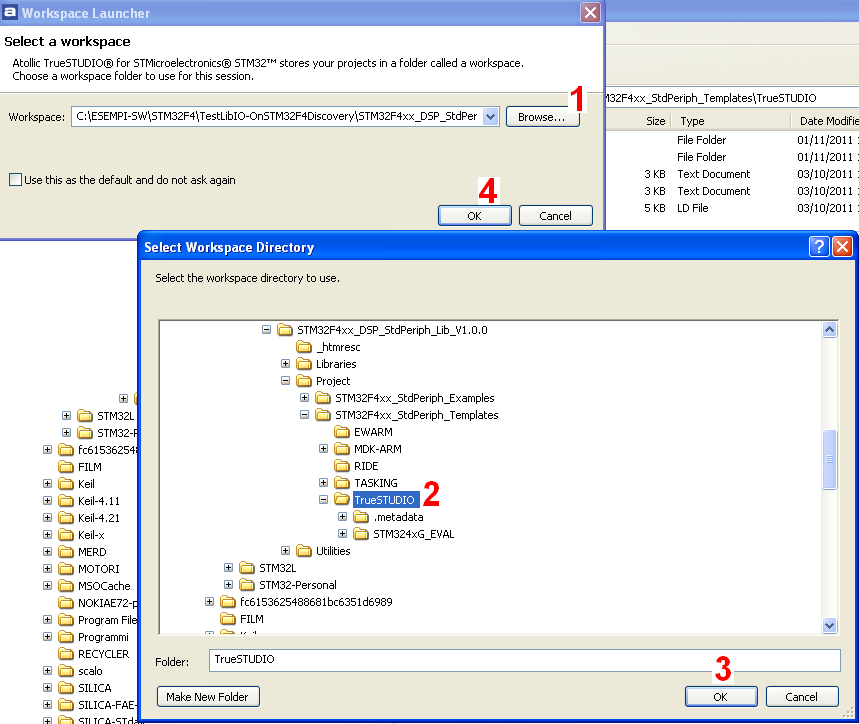Select the STM324xG_EVAL folder icon
The width and height of the screenshot is (859, 724).
[361, 533]
